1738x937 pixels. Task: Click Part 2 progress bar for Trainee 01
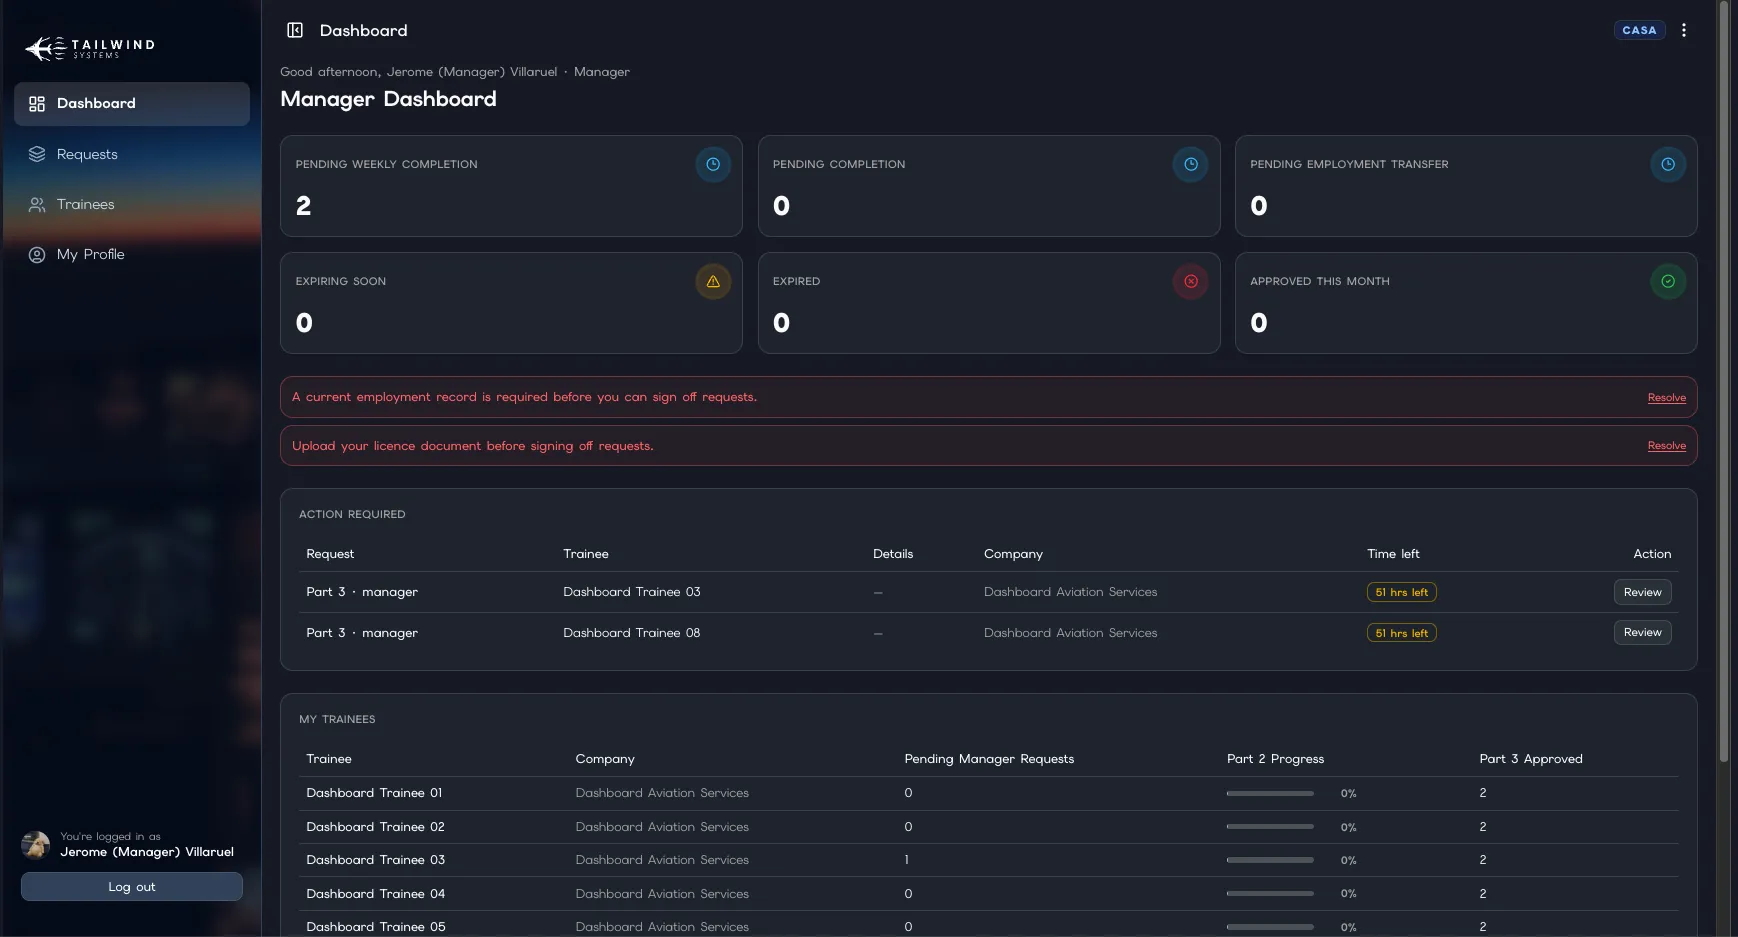coord(1270,793)
